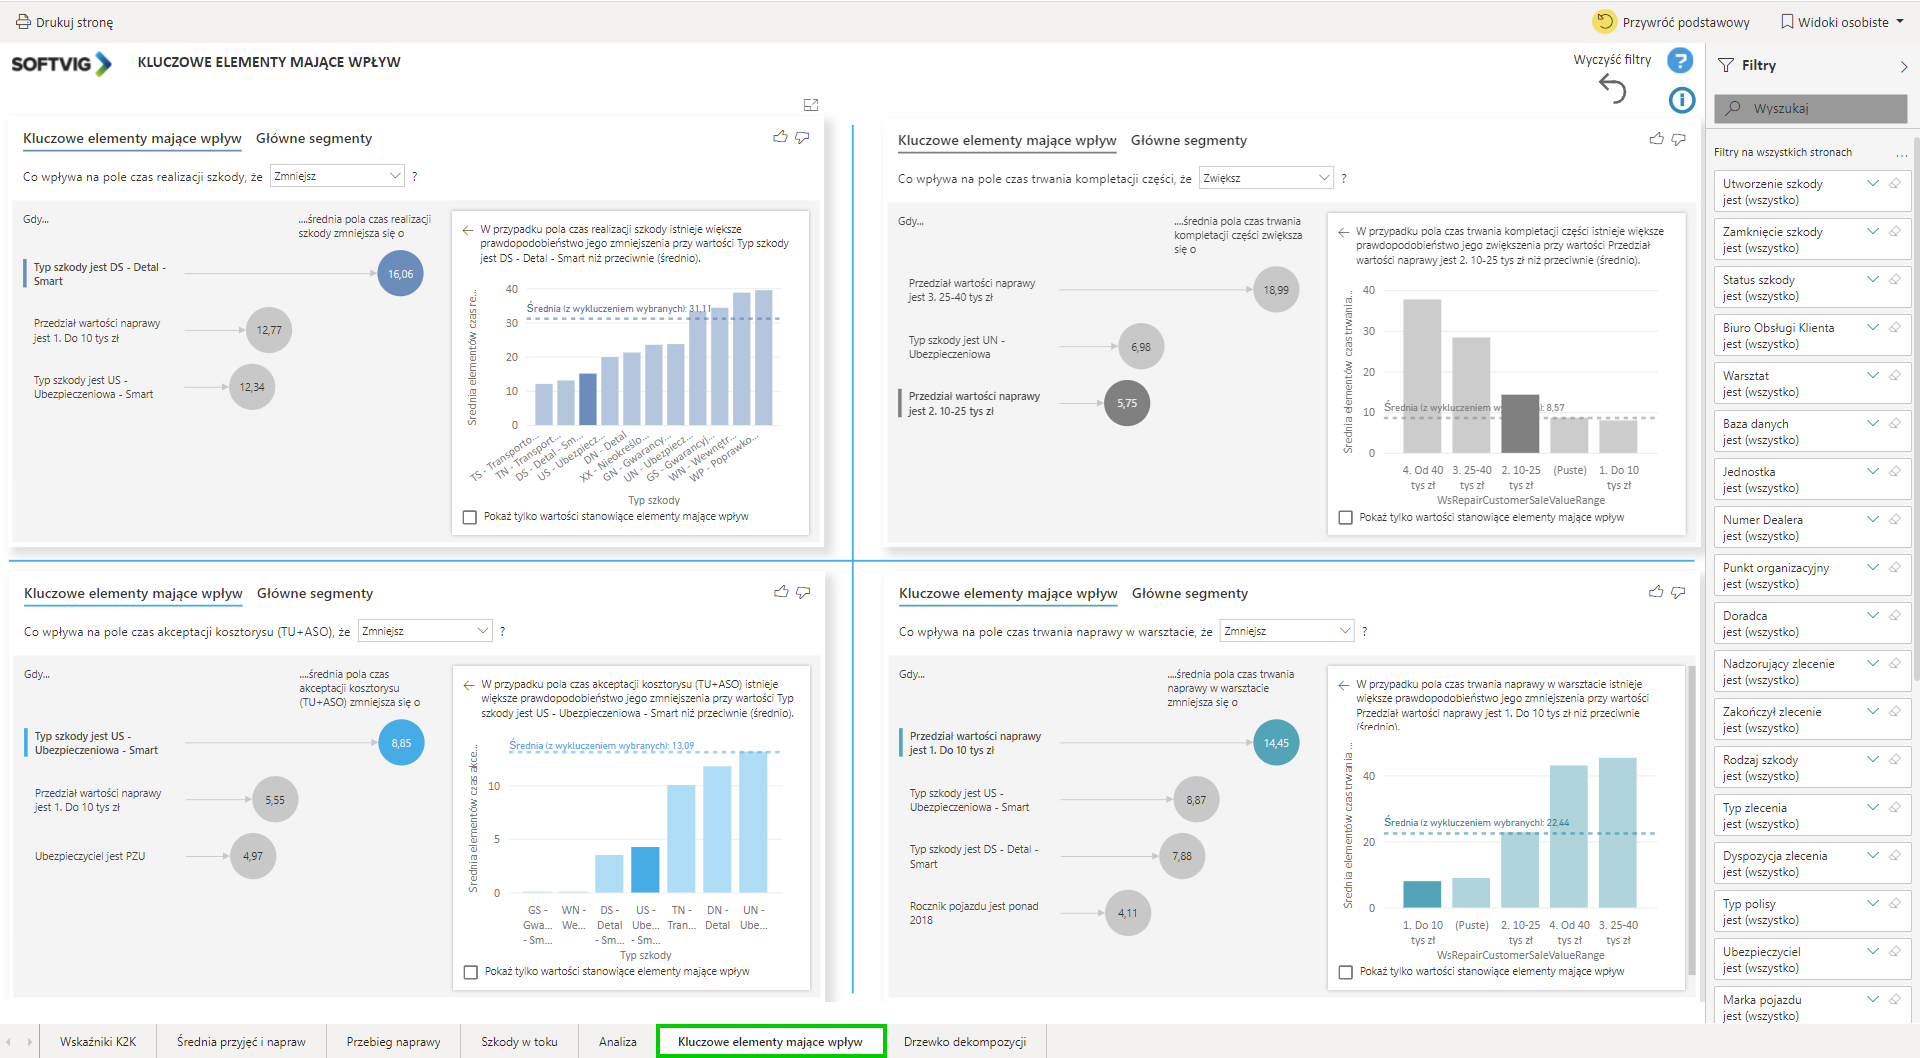Enable checkbox under Typ szkody chart, top-left
The height and width of the screenshot is (1058, 1920).
point(470,517)
